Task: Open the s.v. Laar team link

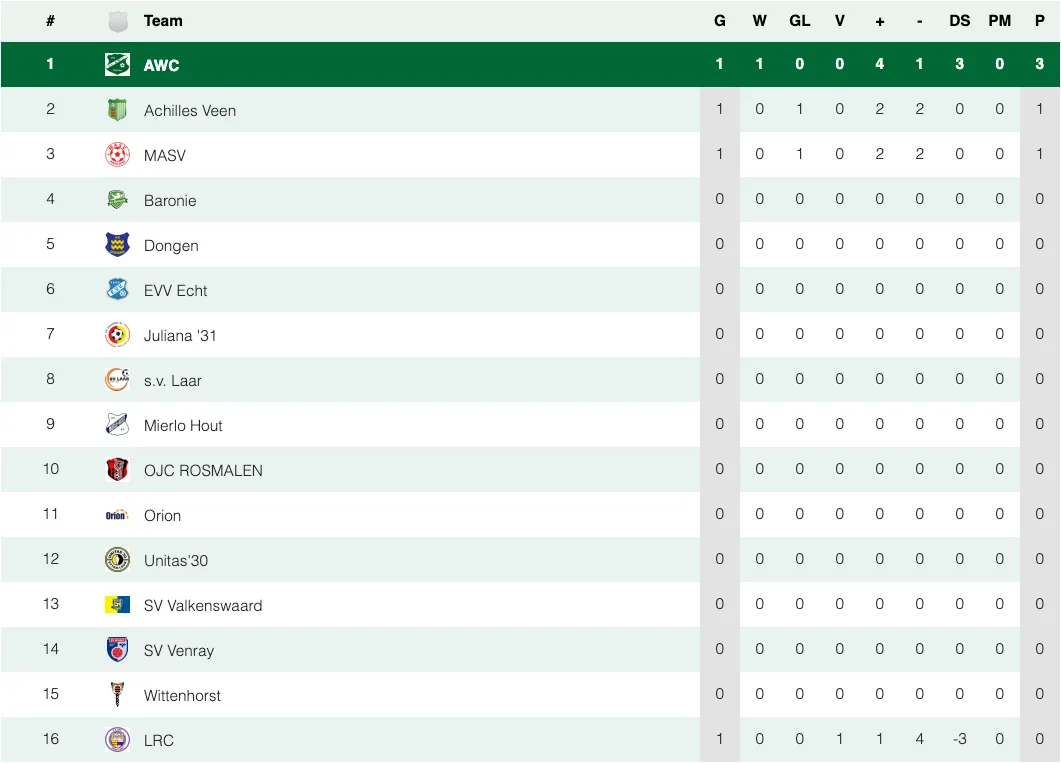Action: point(173,381)
